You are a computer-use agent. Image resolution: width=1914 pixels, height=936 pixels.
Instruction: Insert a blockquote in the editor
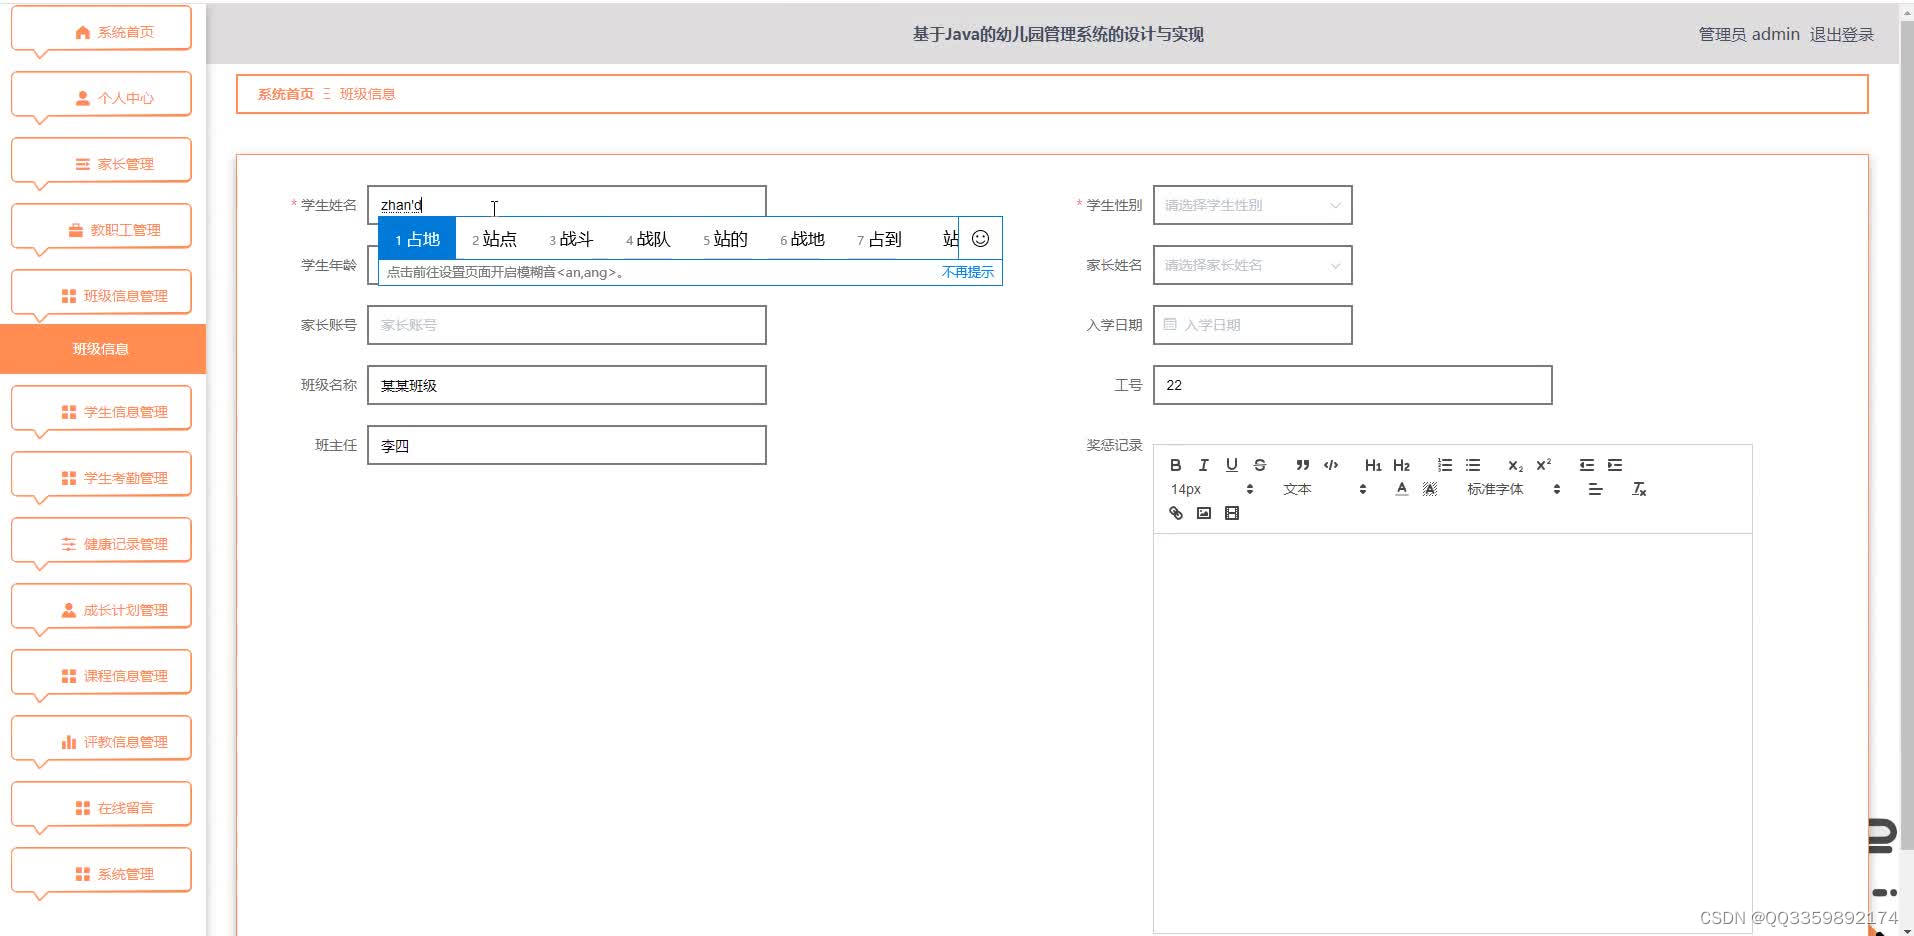point(1302,465)
